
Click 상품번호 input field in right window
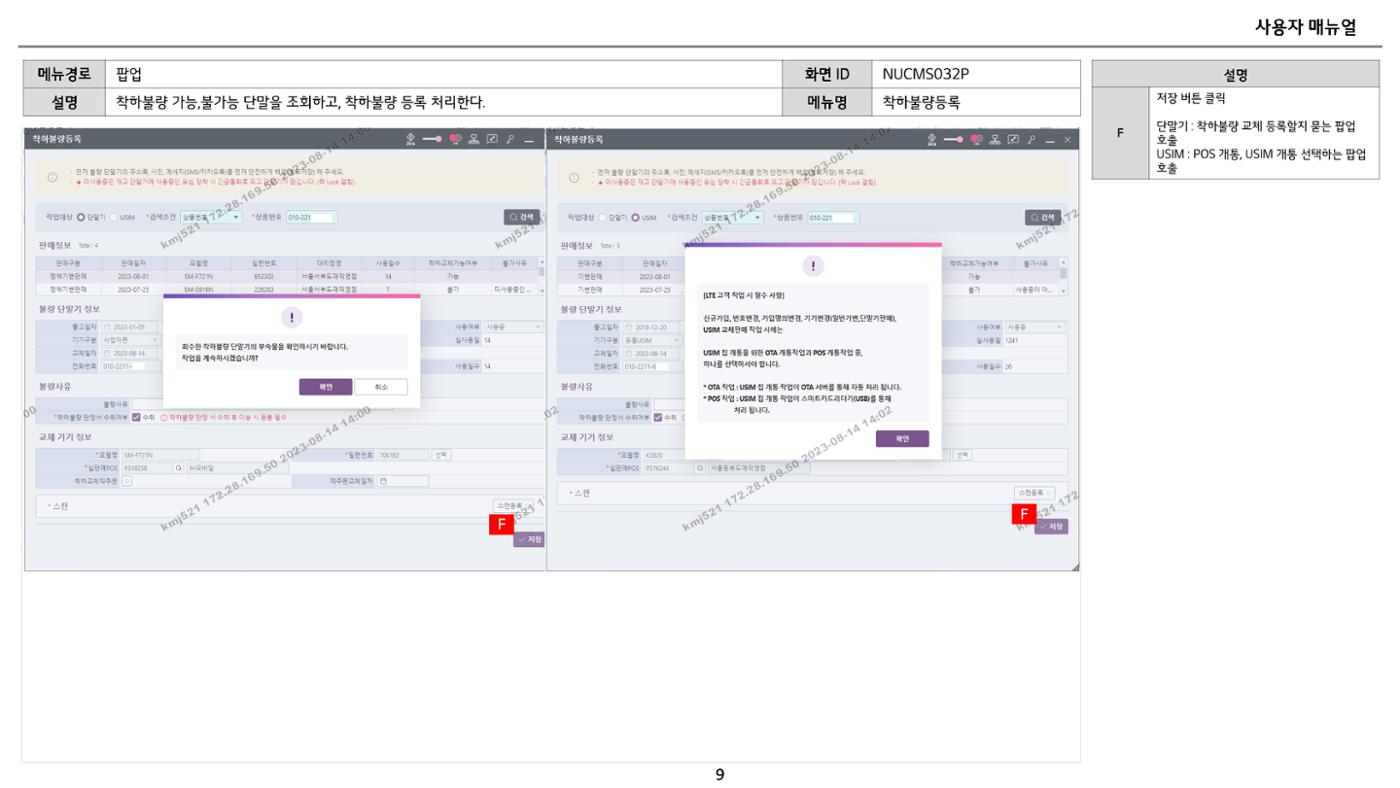(x=834, y=216)
